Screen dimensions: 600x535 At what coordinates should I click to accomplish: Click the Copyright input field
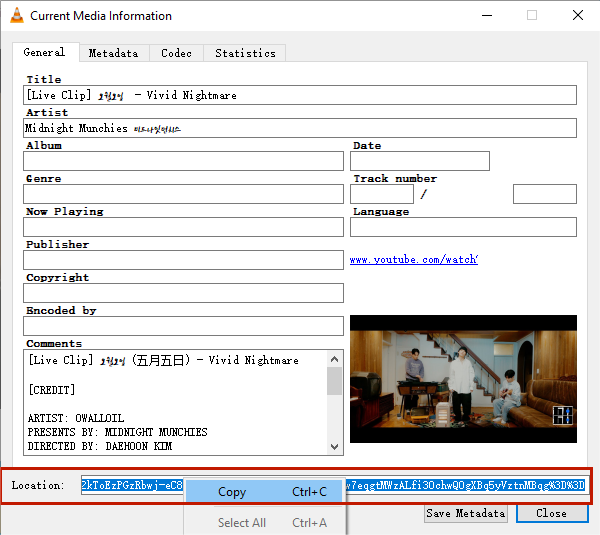tap(184, 293)
